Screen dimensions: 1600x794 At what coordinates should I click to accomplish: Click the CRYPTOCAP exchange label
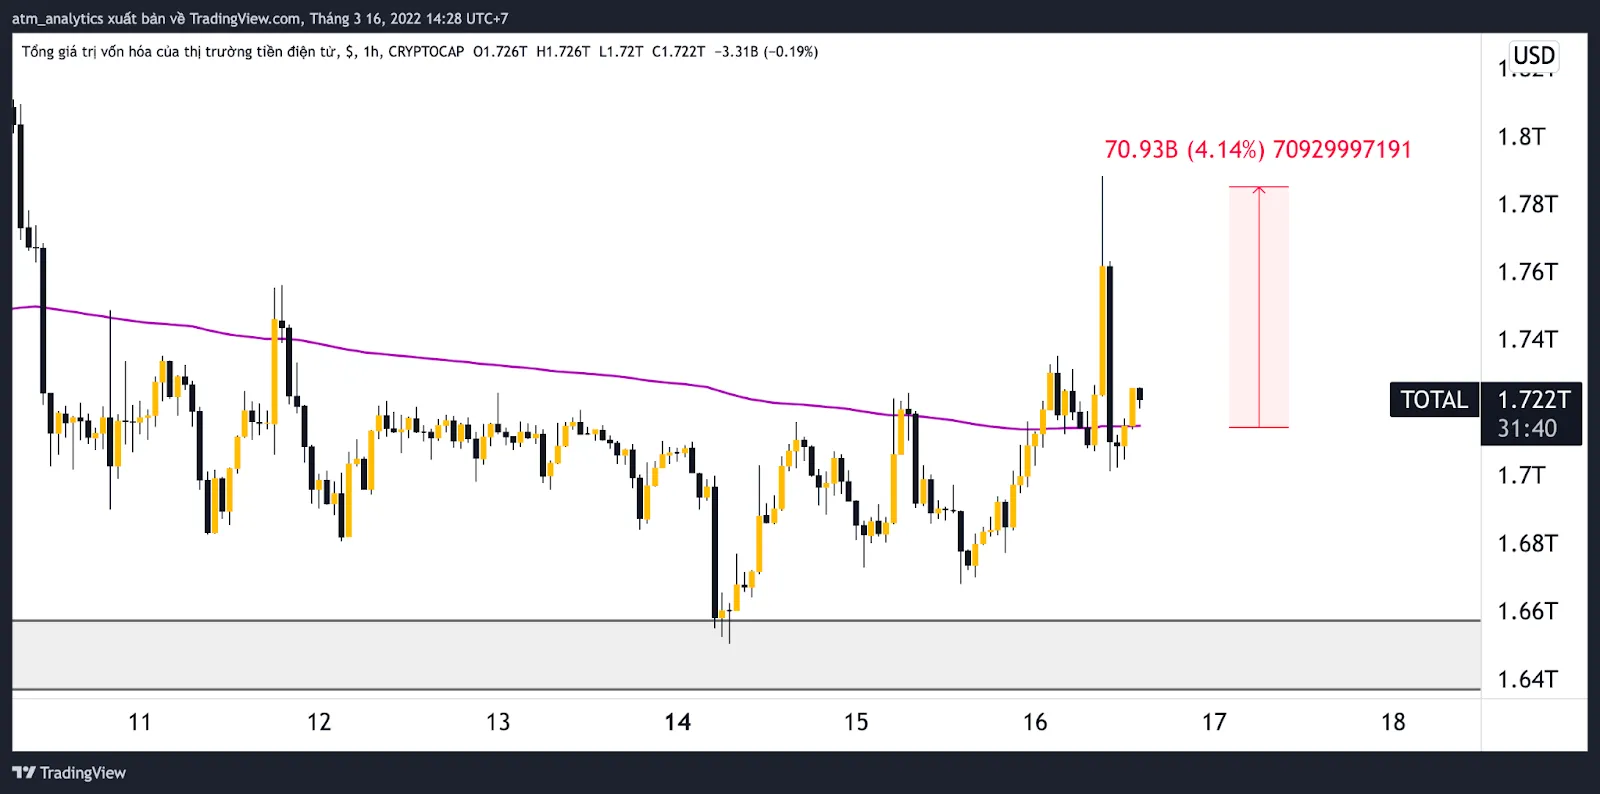[x=426, y=51]
